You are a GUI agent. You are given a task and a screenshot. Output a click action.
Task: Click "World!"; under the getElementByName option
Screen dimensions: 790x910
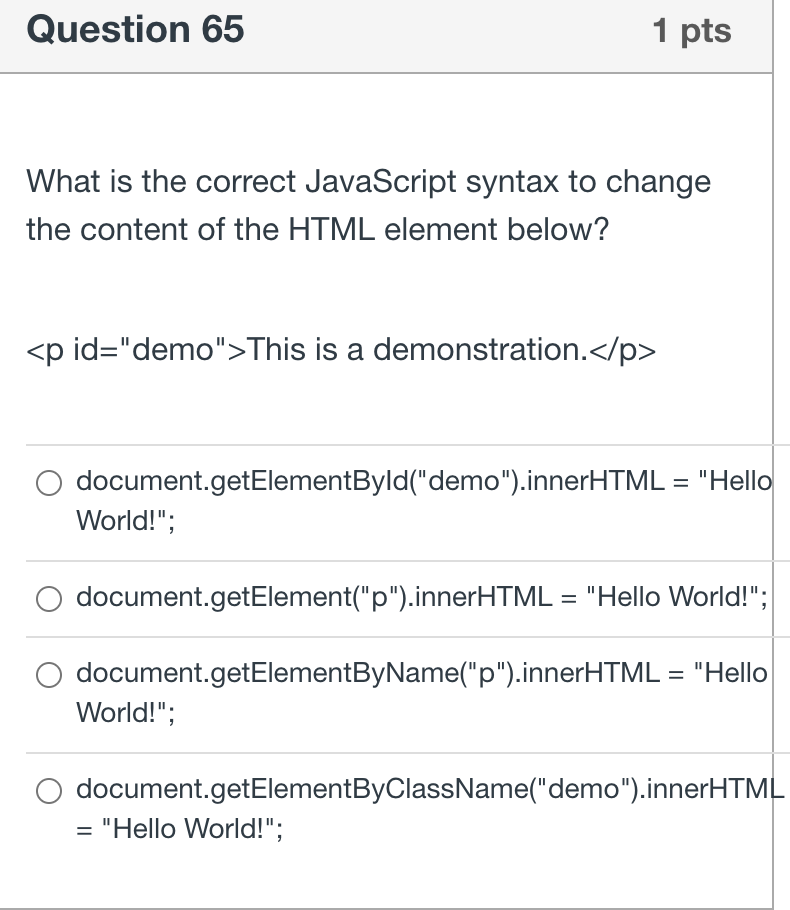(x=124, y=712)
